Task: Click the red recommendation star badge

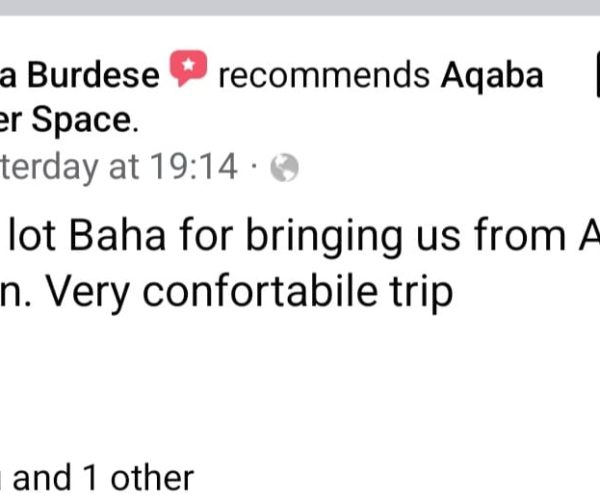Action: point(187,71)
